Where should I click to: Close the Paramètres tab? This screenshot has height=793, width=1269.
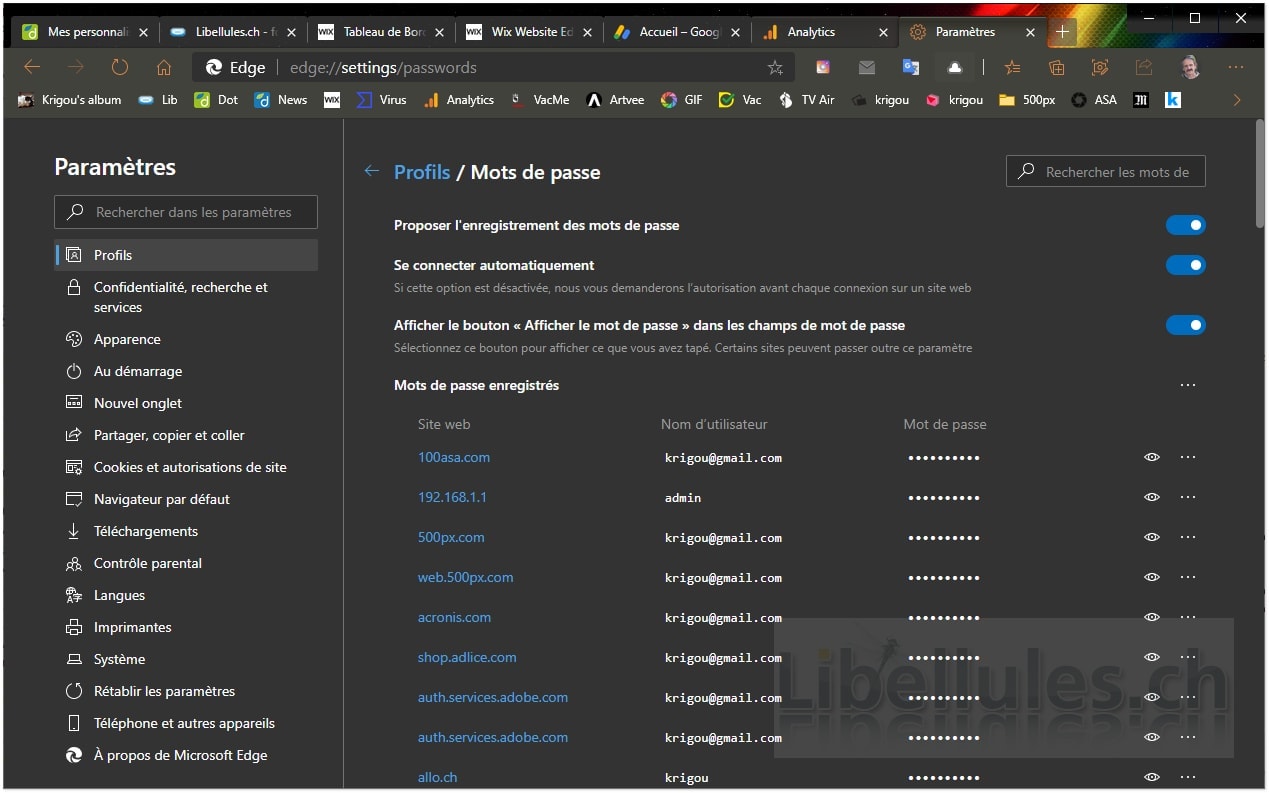(1030, 32)
